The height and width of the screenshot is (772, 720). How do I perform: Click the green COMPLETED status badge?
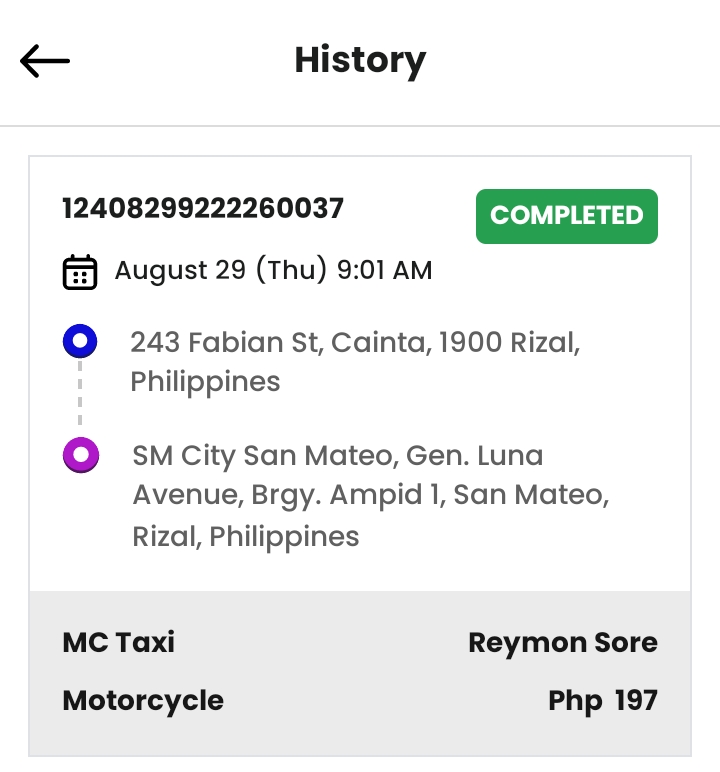tap(566, 216)
